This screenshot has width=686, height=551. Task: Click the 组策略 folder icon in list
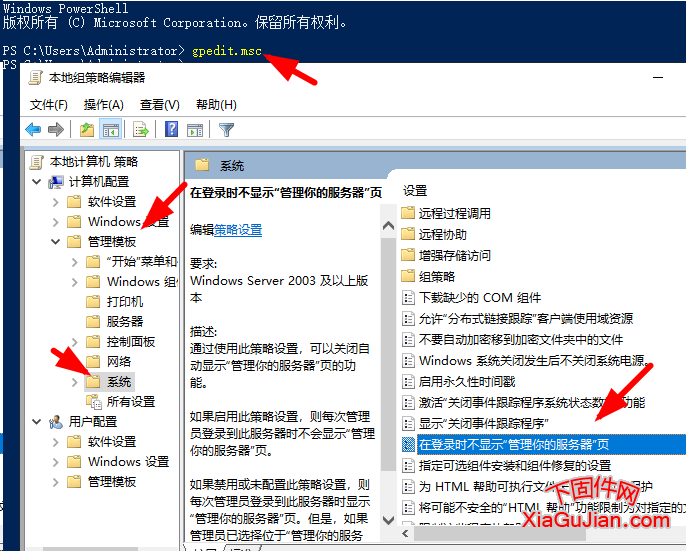[x=408, y=276]
